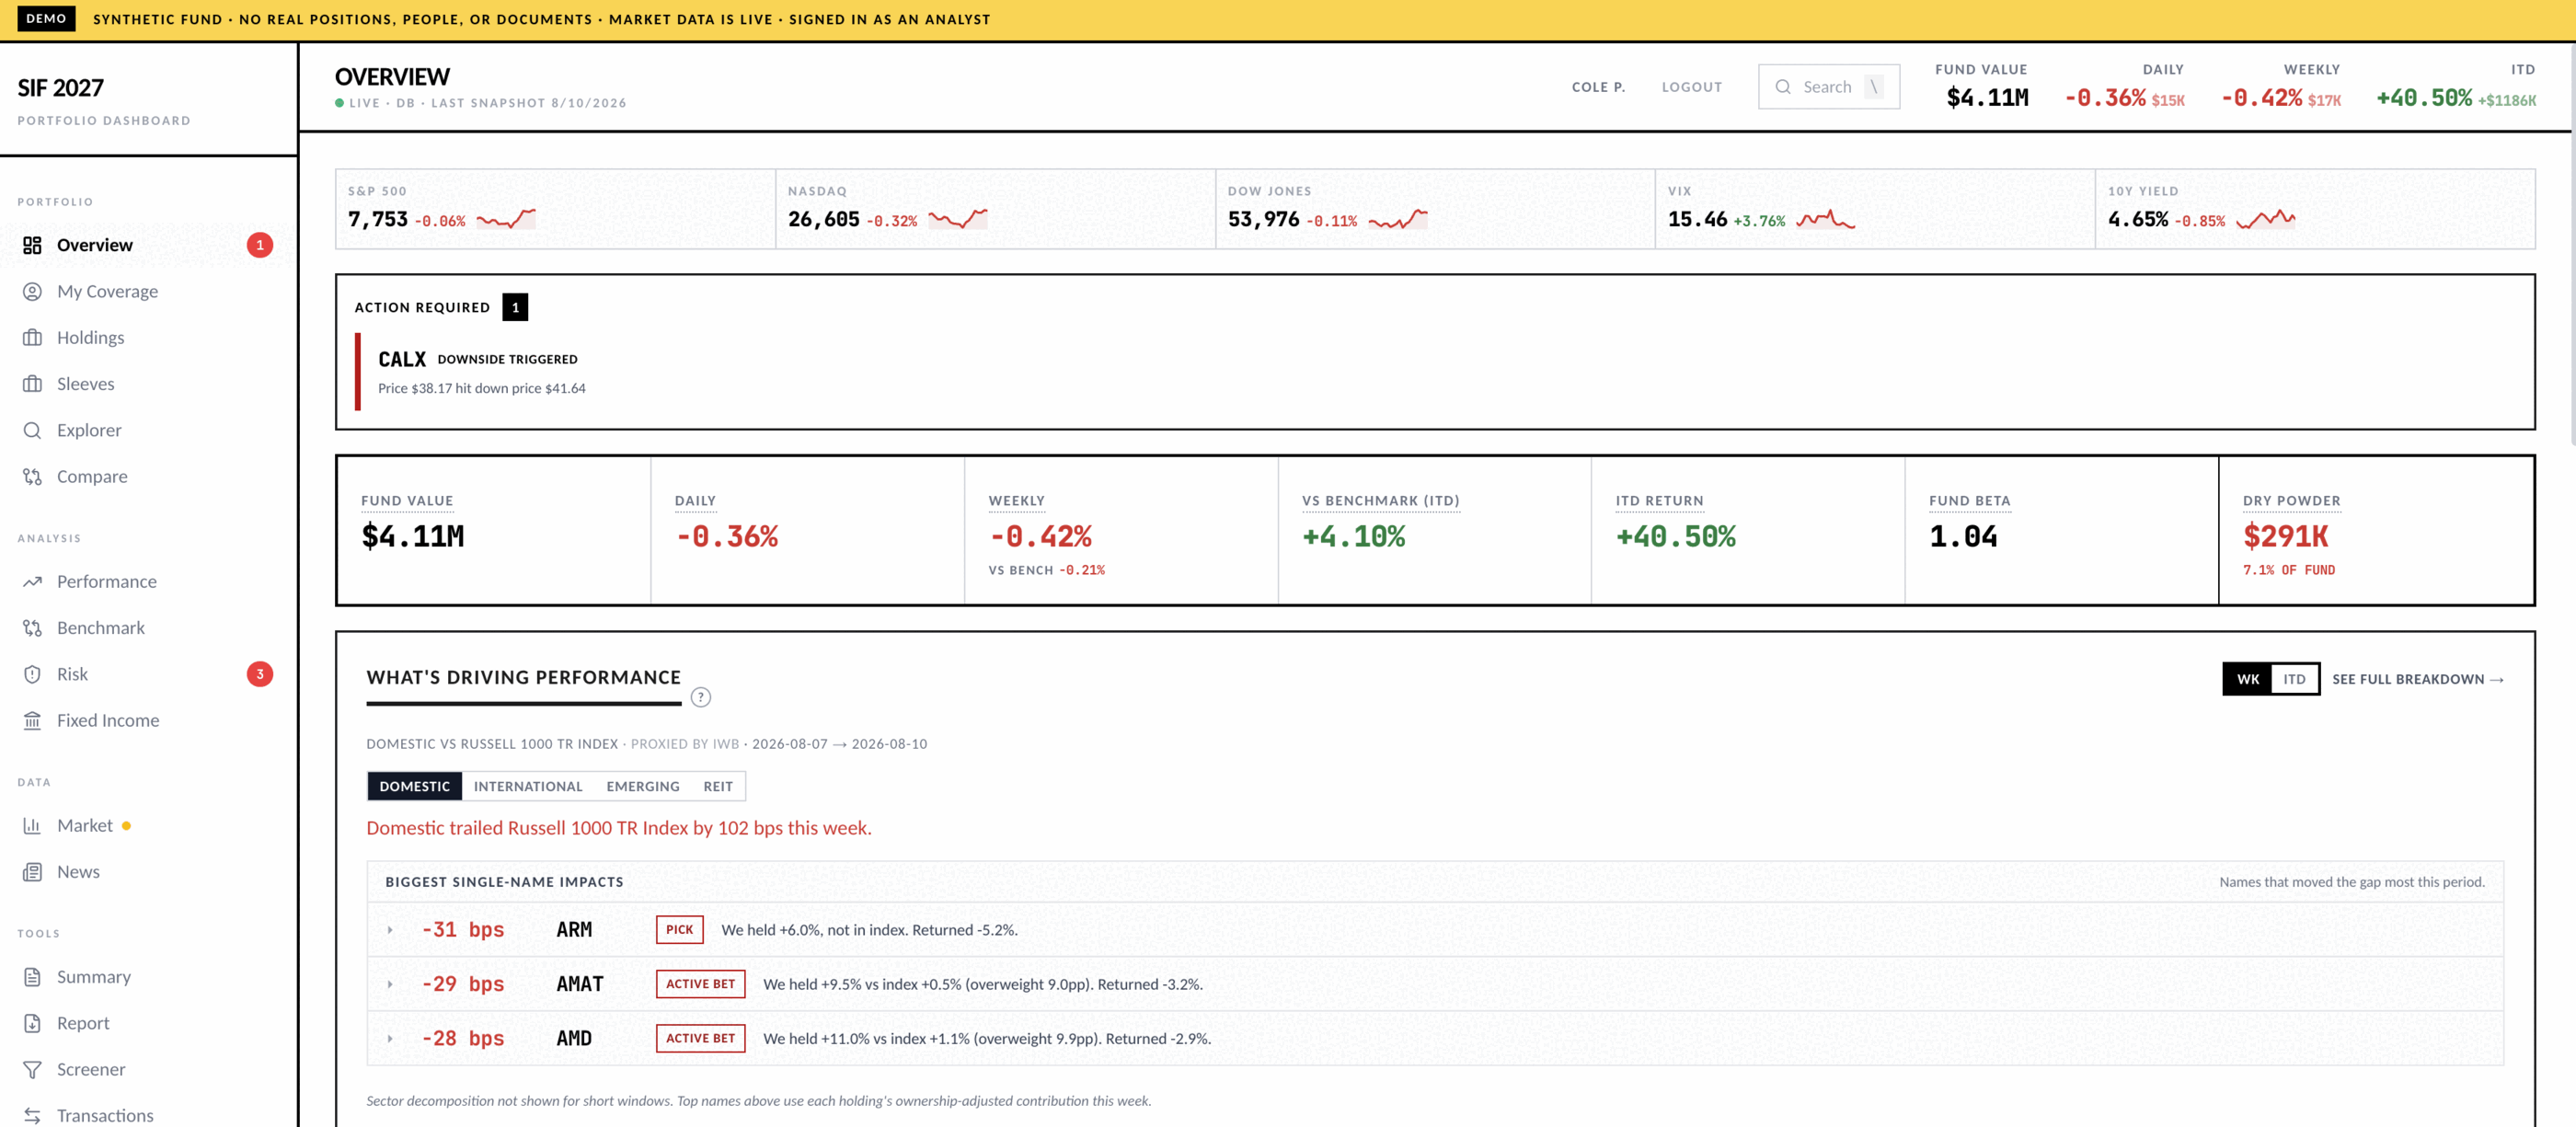Click the Risk shield icon

point(32,674)
